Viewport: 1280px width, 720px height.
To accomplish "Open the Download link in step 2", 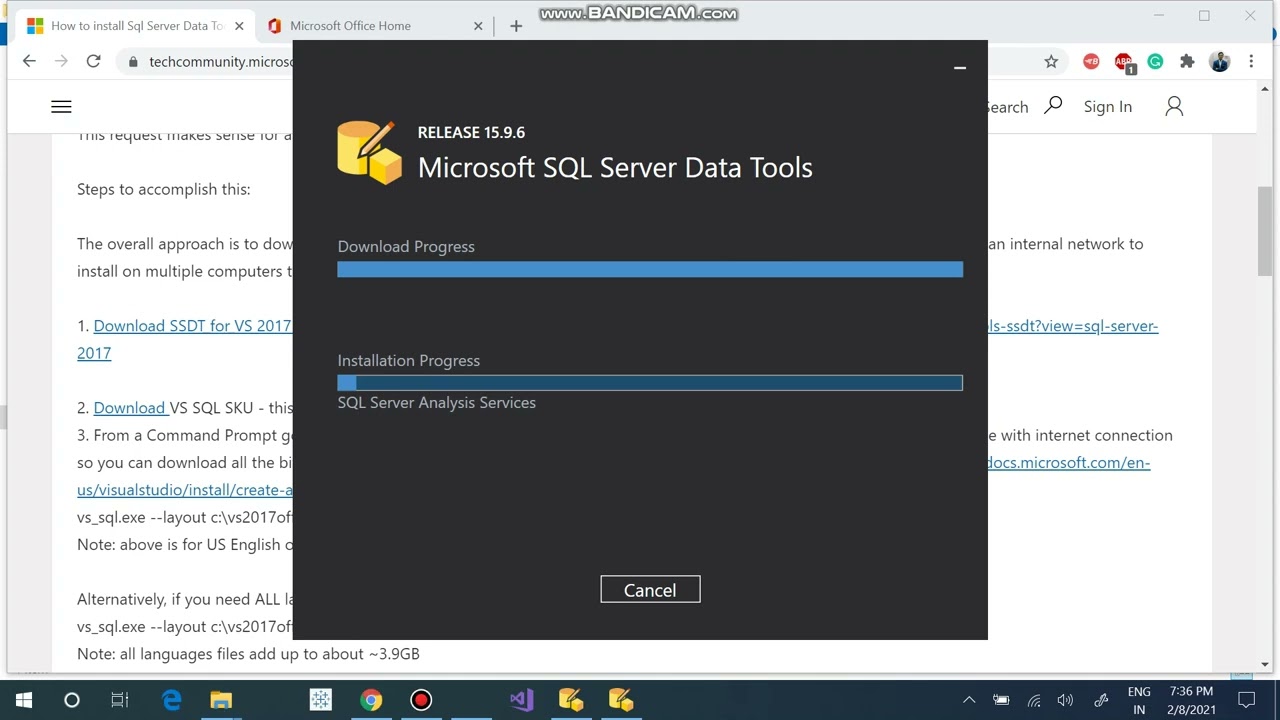I will tap(130, 408).
